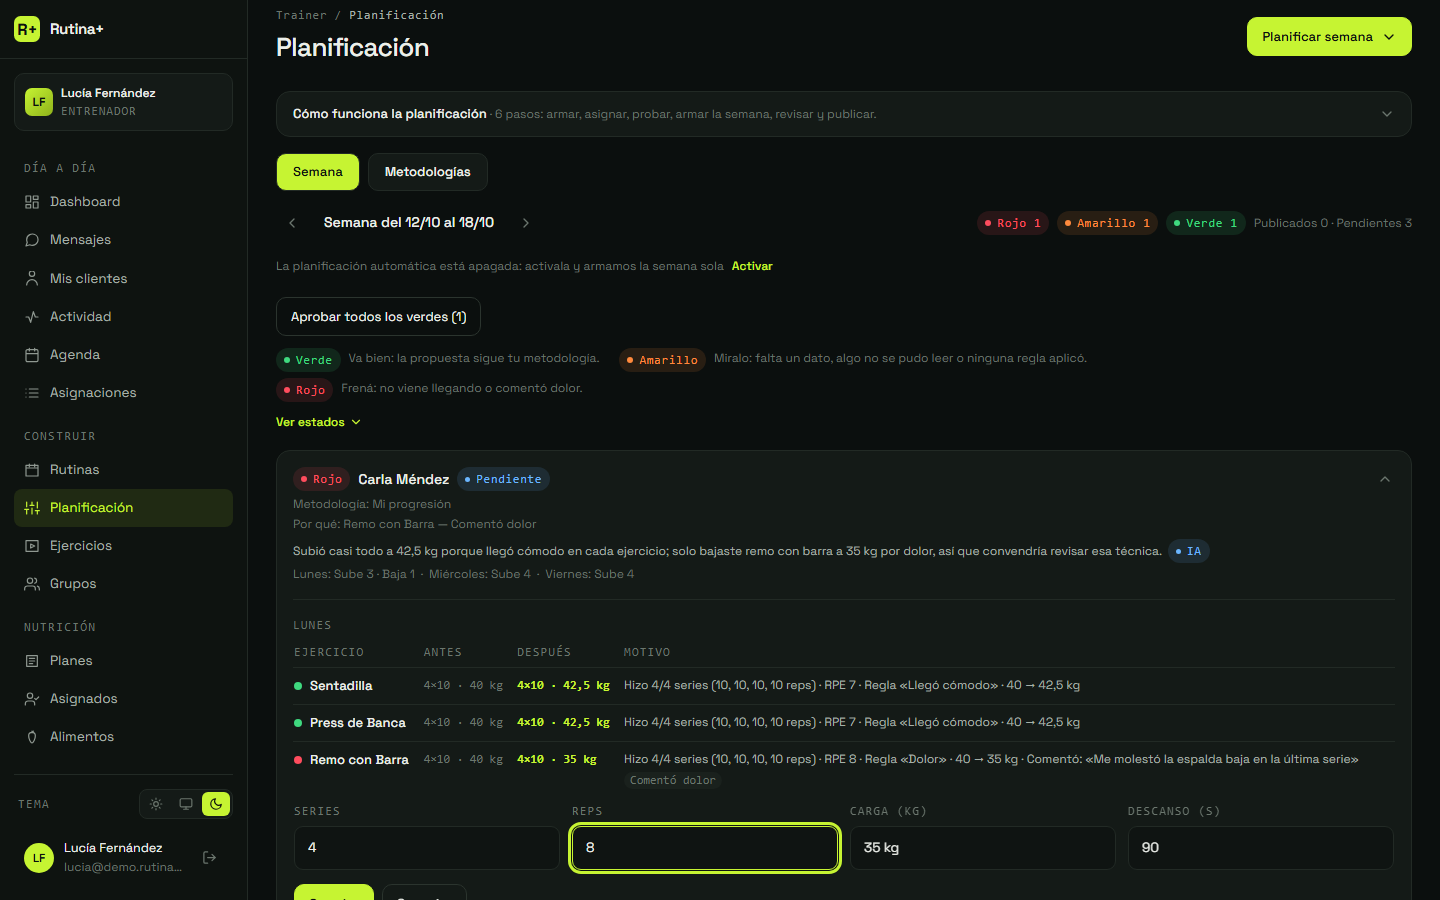Click the Activar link
1440x900 pixels.
pyautogui.click(x=752, y=266)
